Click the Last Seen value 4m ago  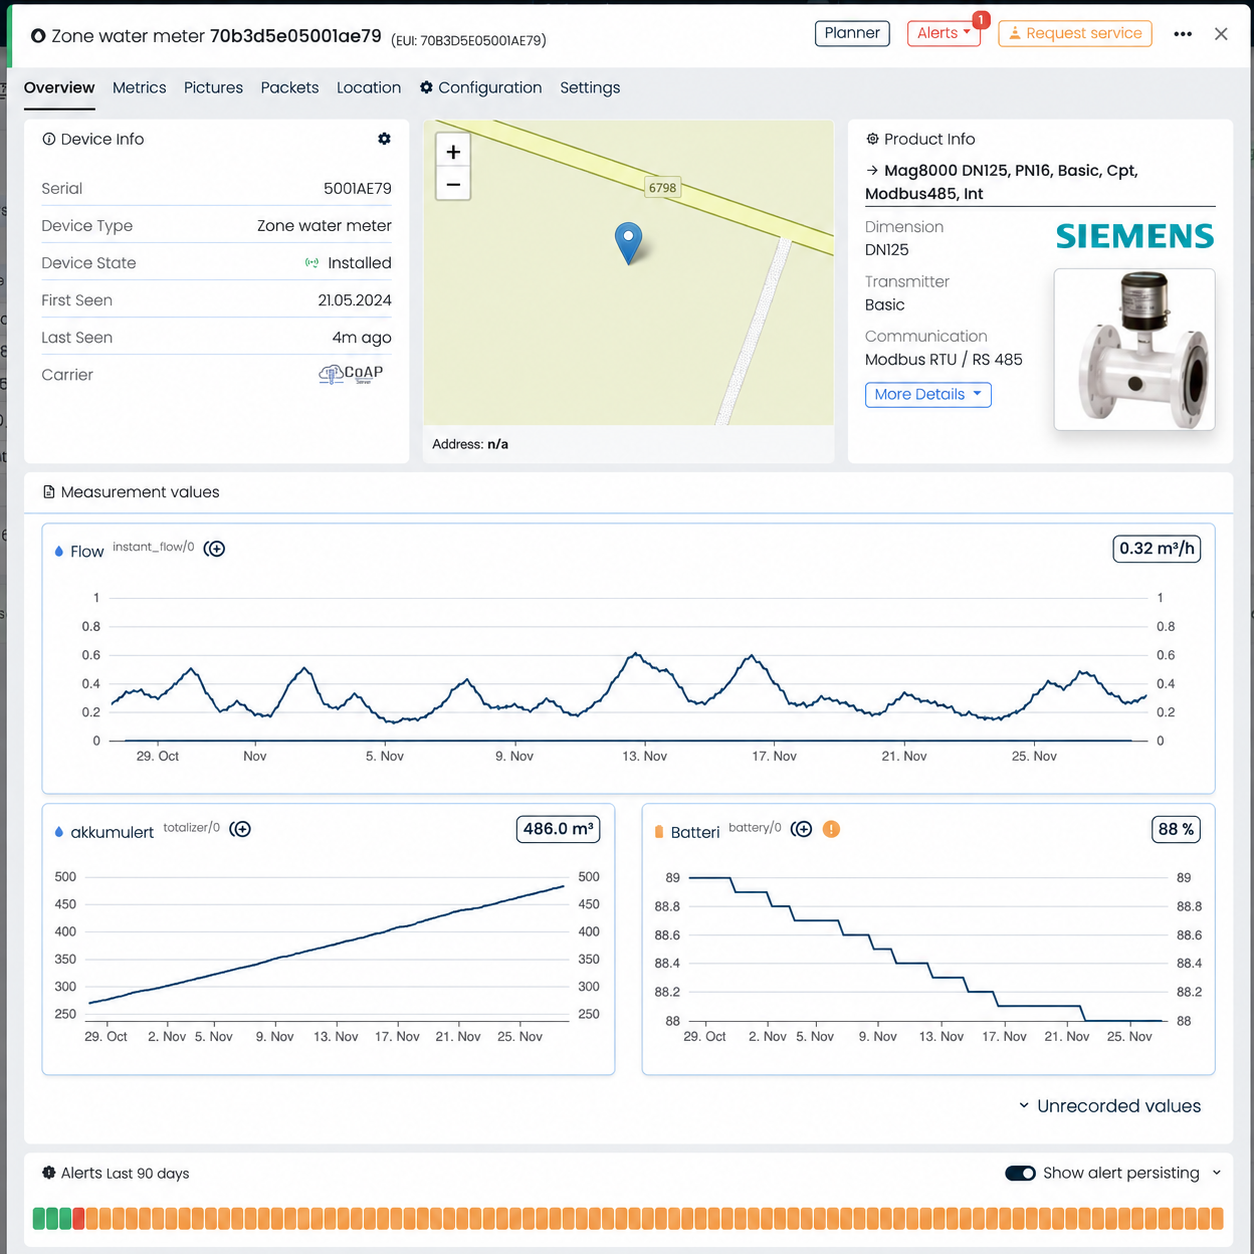361,338
